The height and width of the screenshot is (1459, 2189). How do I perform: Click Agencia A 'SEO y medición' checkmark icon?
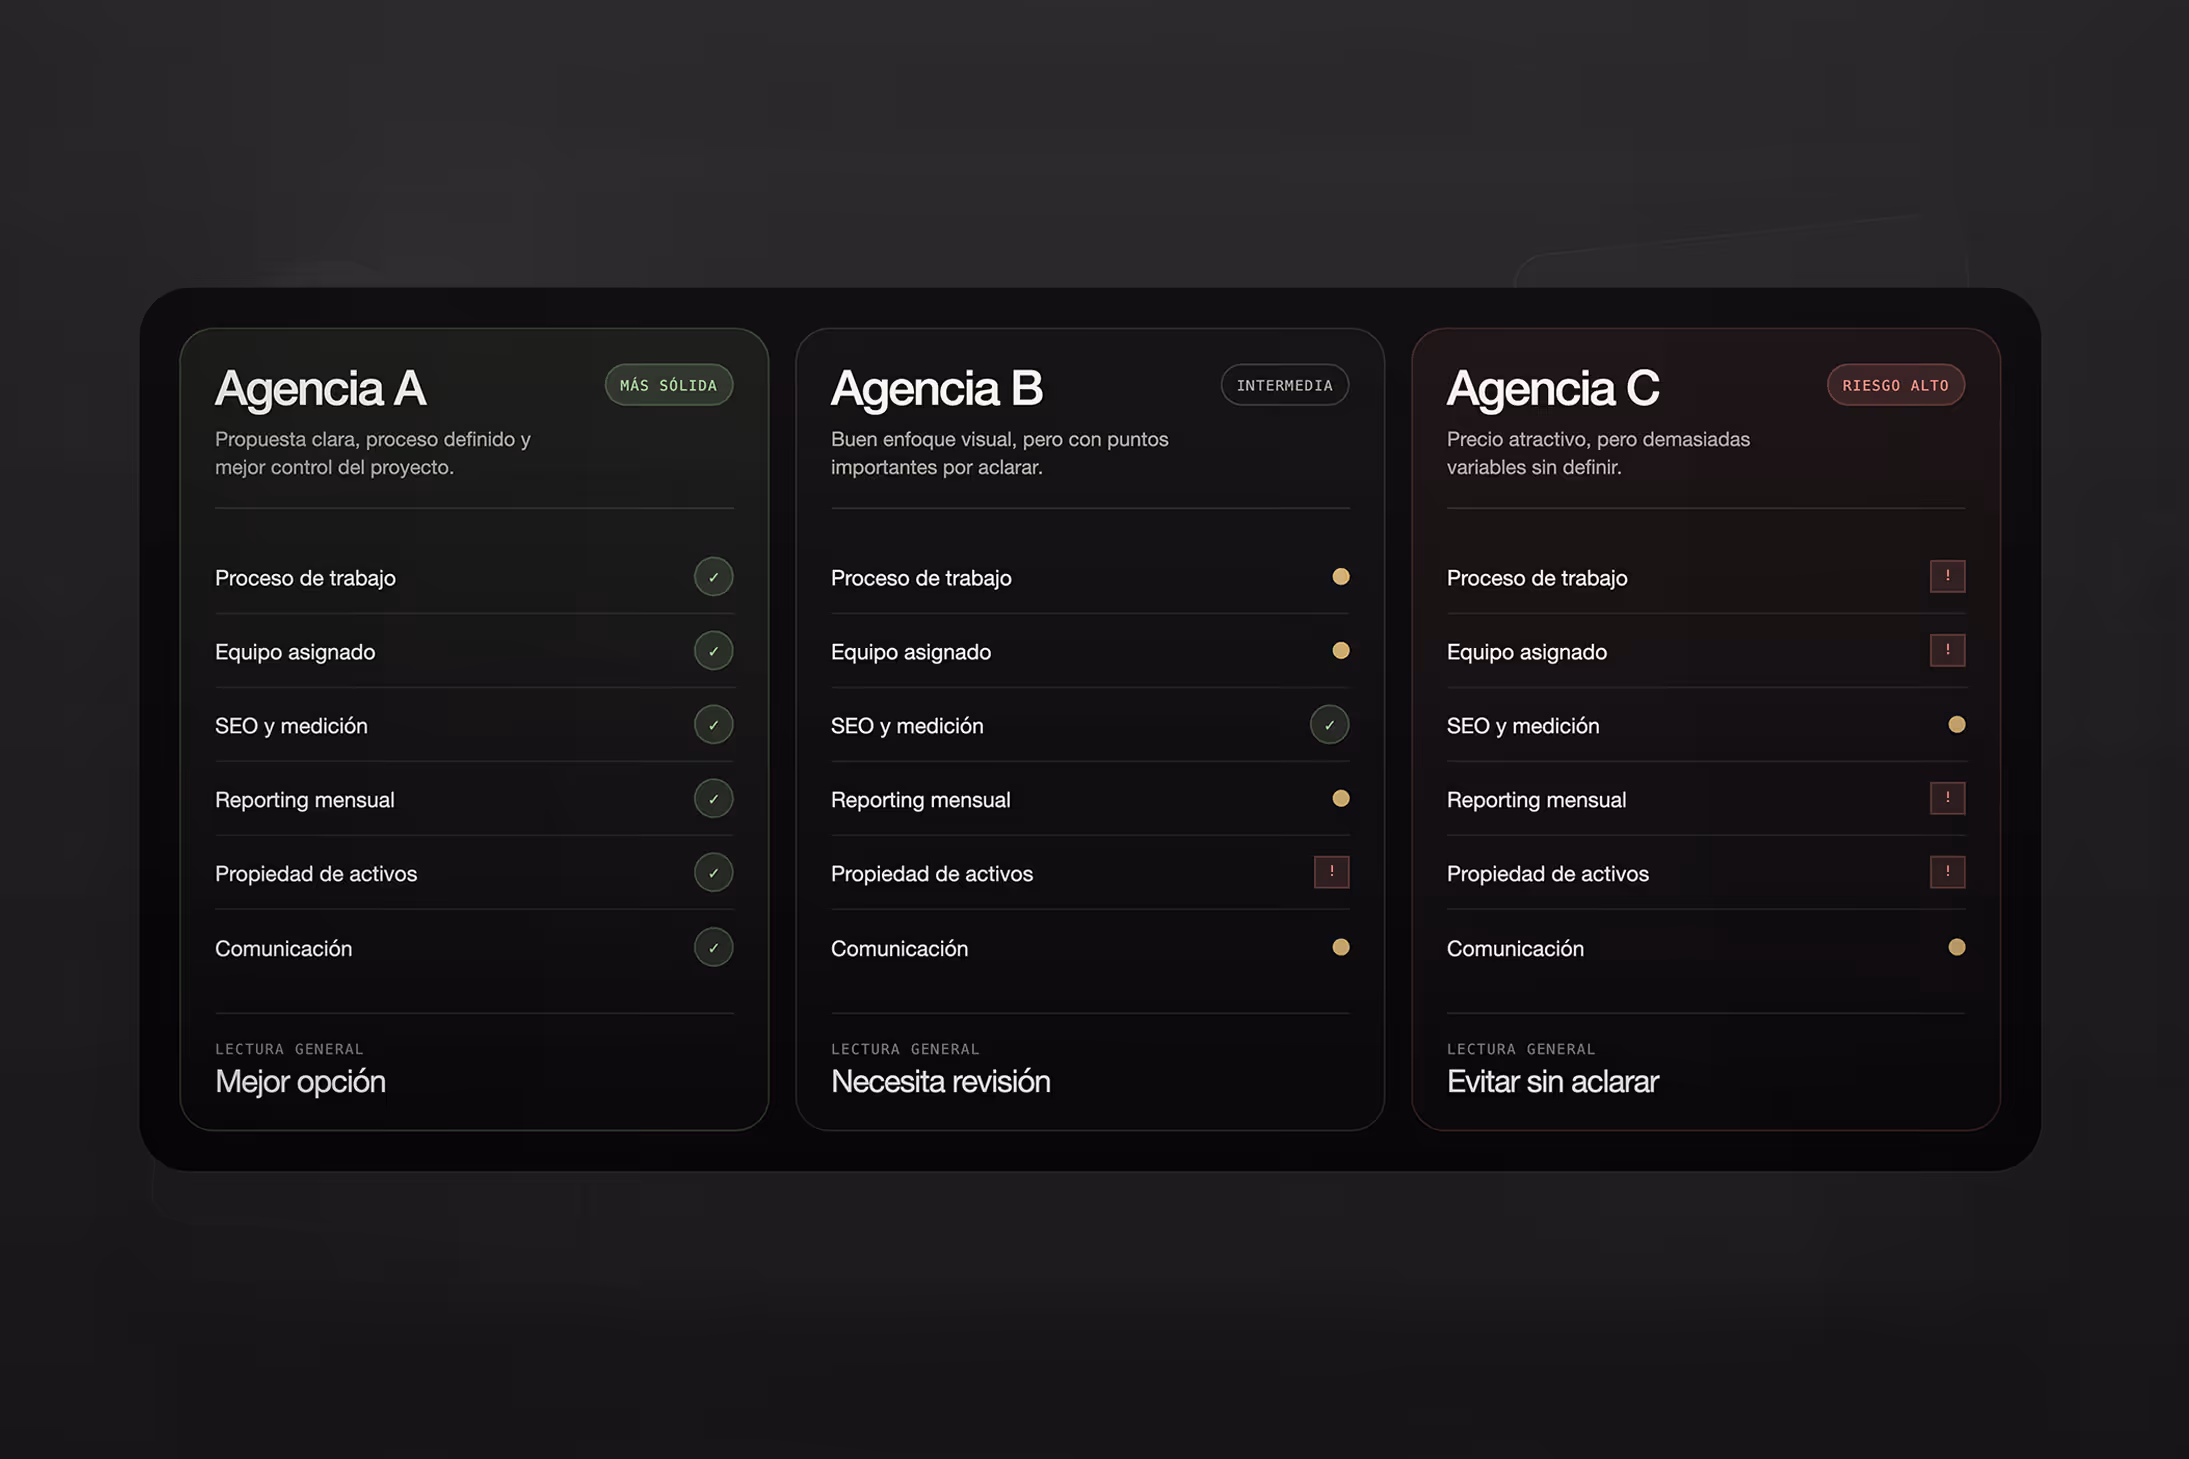(x=713, y=725)
